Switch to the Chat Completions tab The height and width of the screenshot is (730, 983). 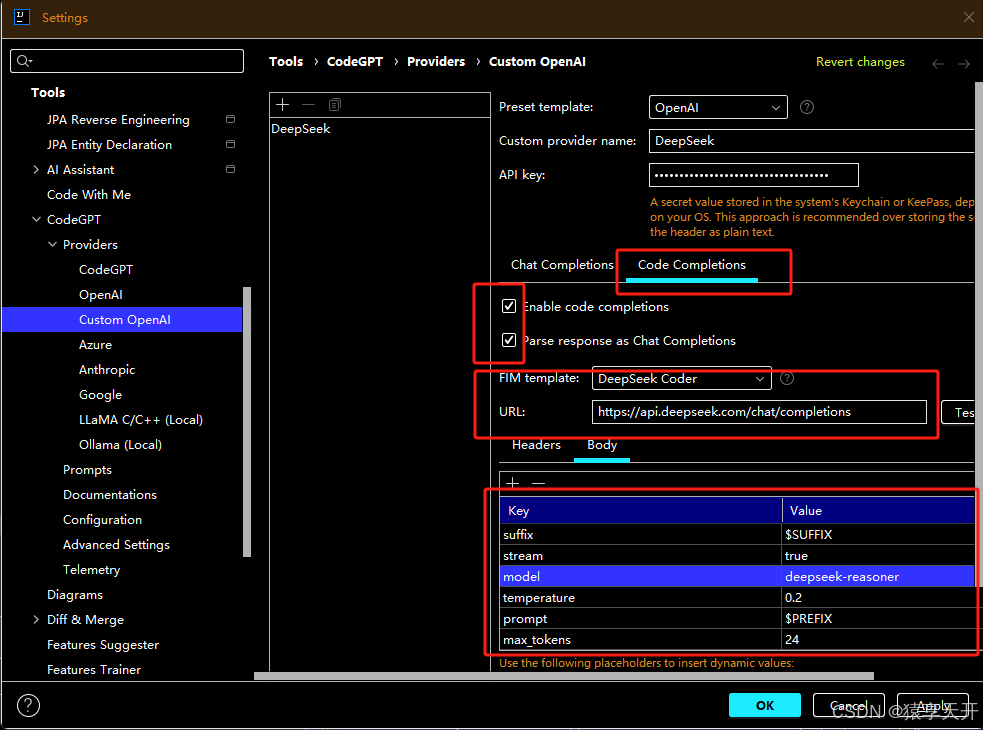click(561, 265)
